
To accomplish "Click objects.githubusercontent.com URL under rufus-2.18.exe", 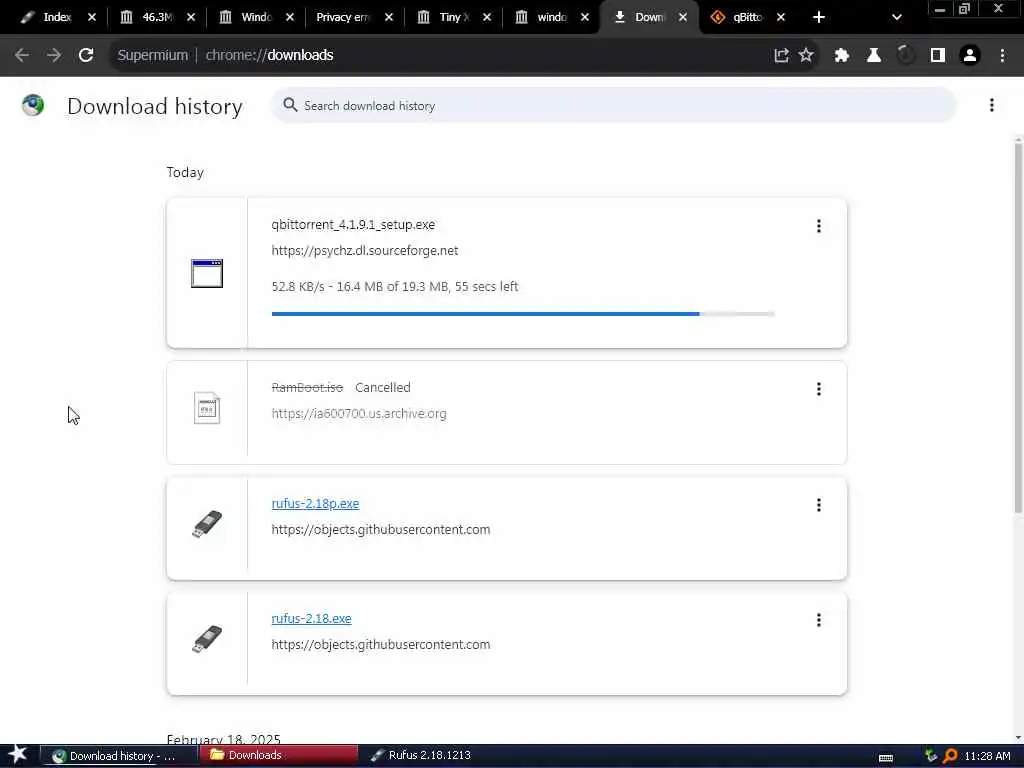I will (x=381, y=644).
